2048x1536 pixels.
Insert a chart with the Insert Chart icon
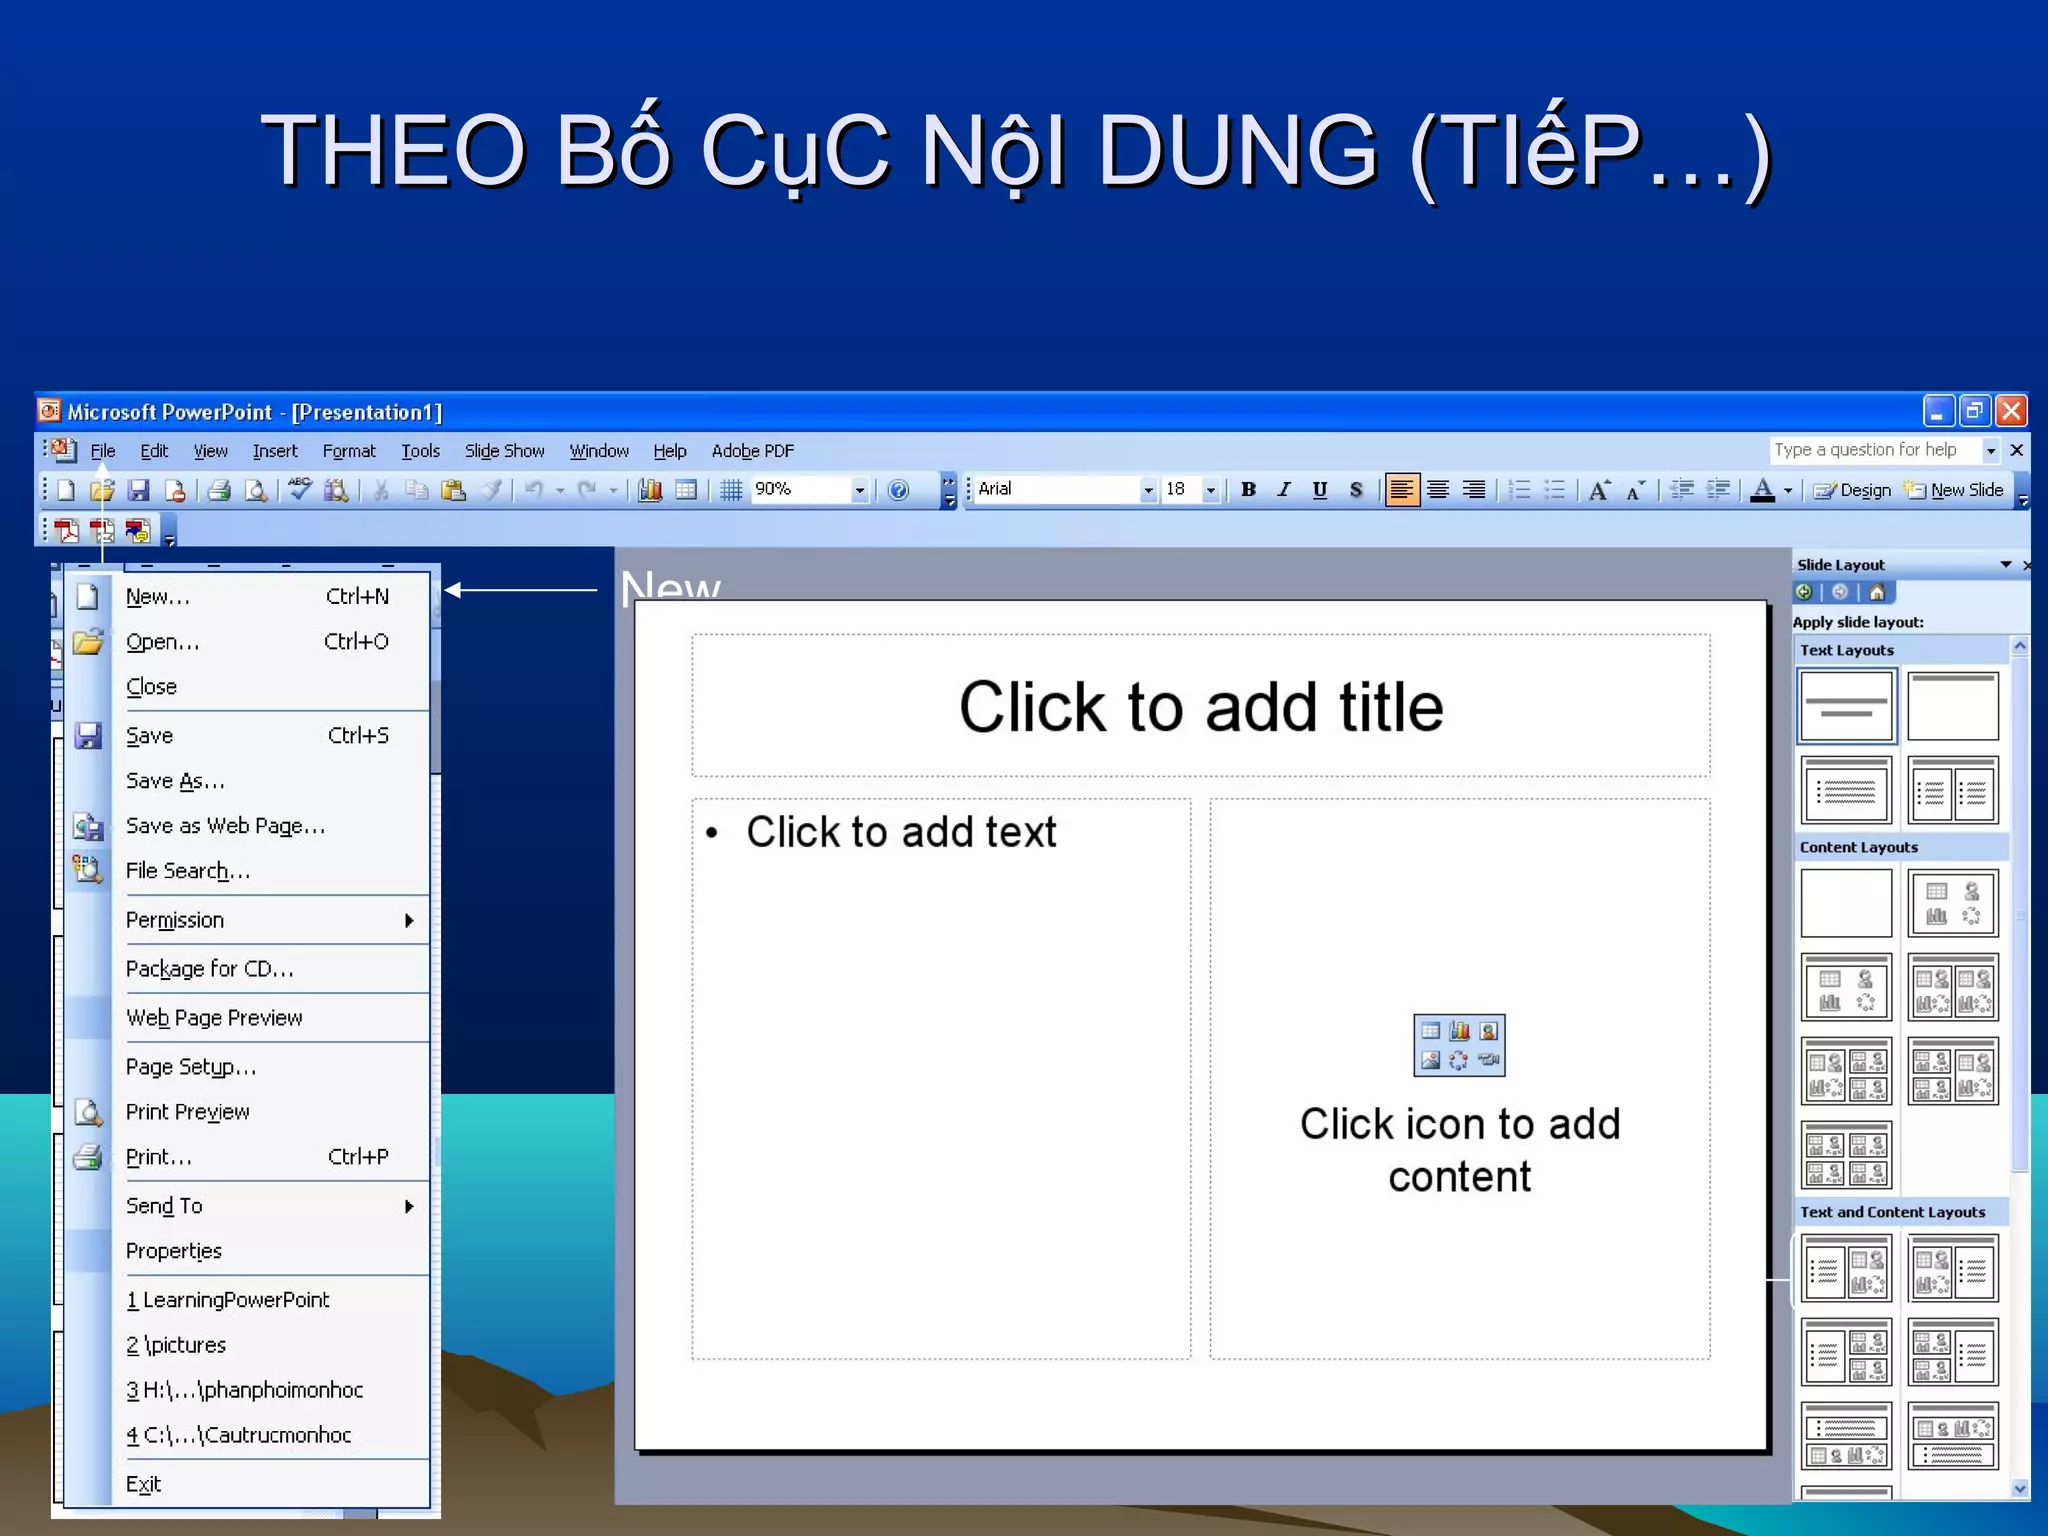tap(650, 490)
